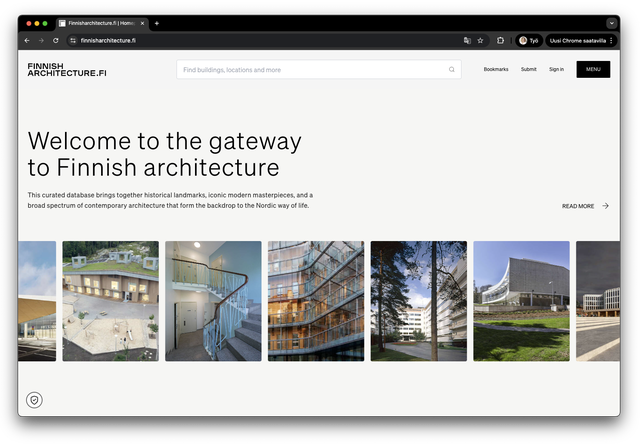The height and width of the screenshot is (446, 640).
Task: Open the Työ profile menu
Action: point(529,41)
